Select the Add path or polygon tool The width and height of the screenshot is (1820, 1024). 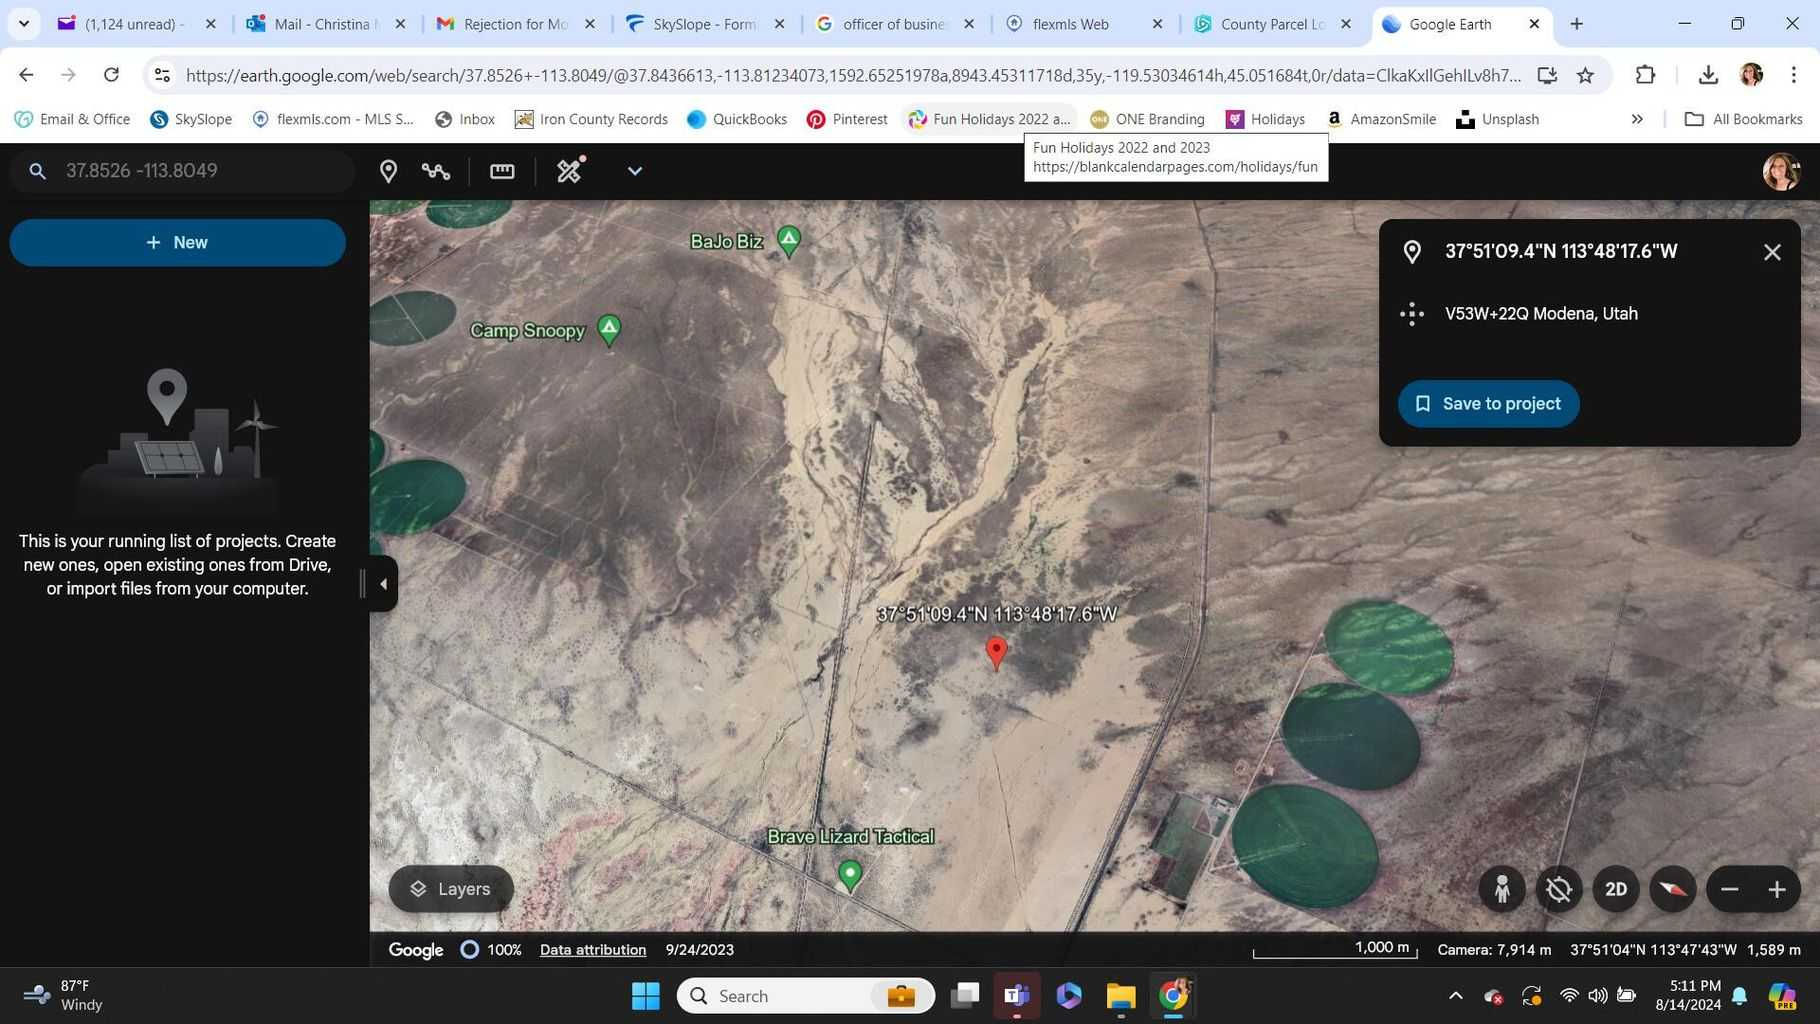point(436,170)
